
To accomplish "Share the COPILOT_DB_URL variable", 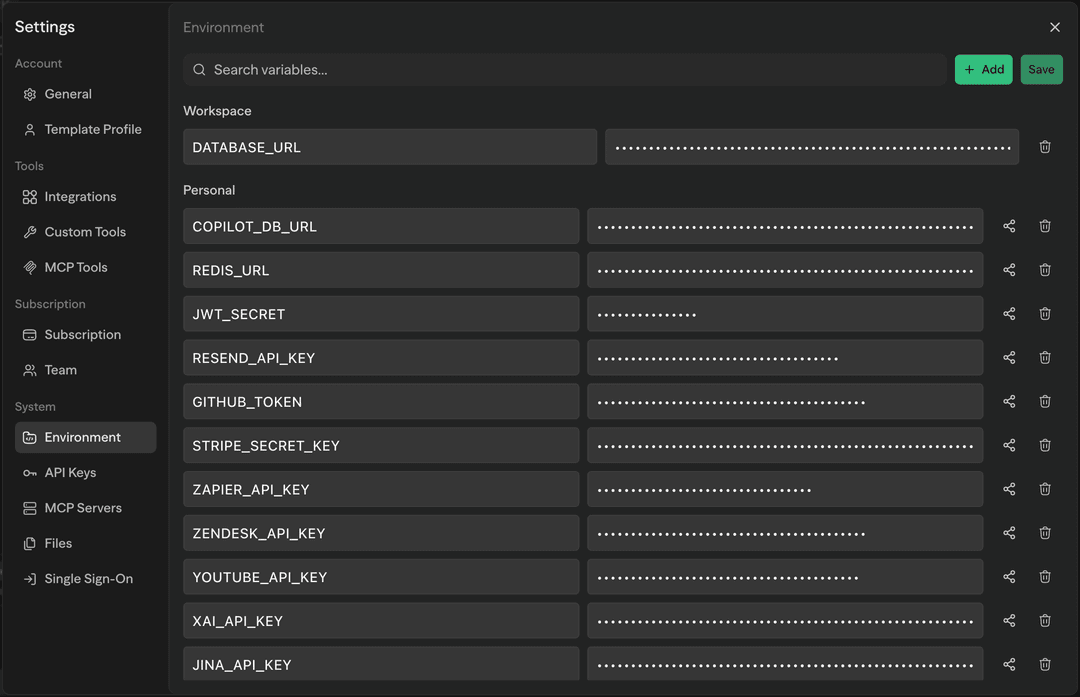I will (1009, 226).
